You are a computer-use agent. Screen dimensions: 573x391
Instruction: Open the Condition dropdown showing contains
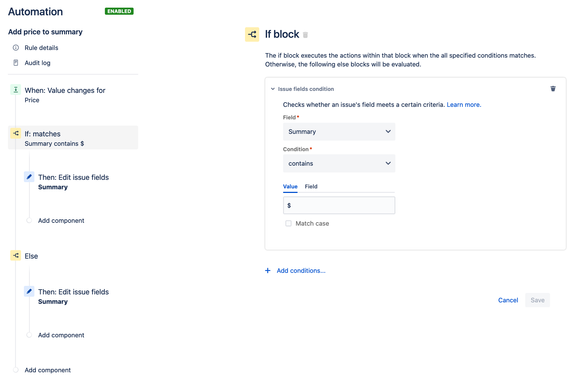coord(339,163)
